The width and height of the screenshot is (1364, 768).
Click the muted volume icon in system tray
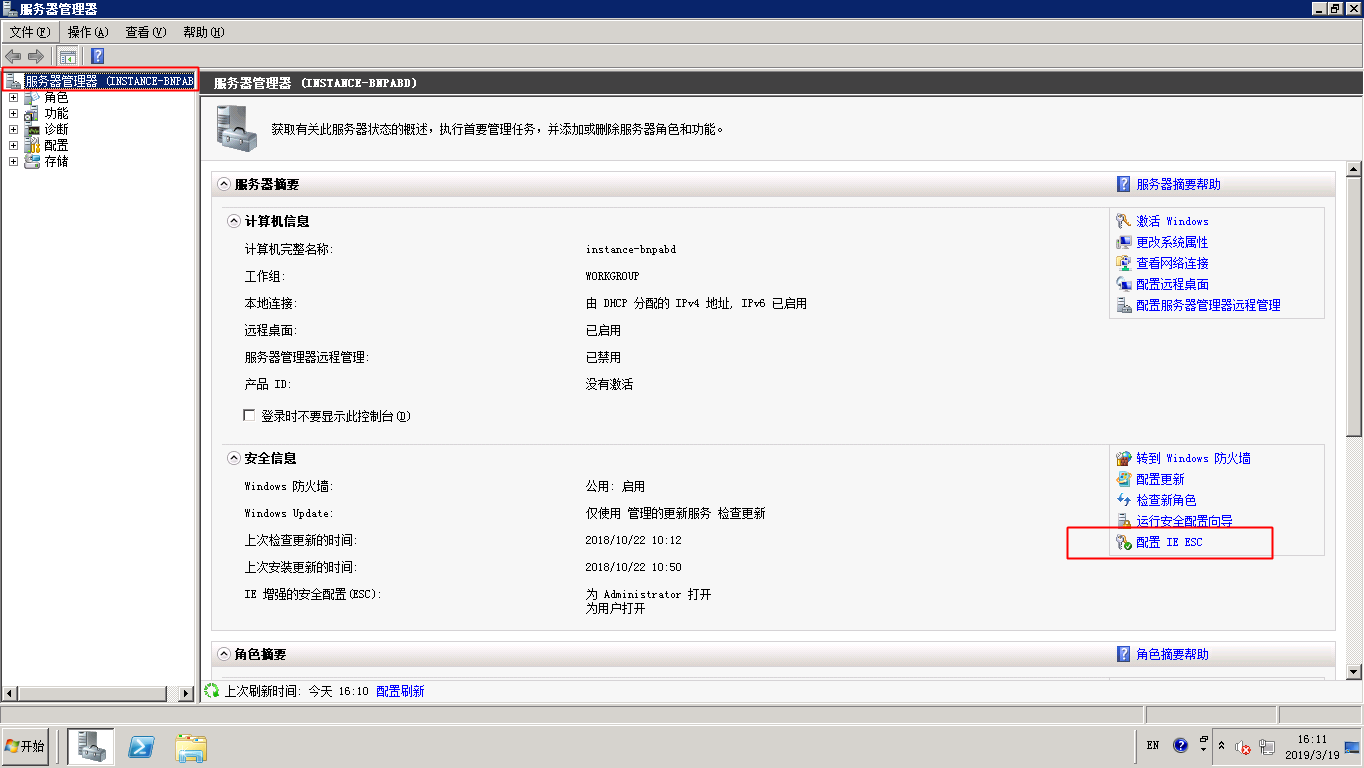(1243, 746)
